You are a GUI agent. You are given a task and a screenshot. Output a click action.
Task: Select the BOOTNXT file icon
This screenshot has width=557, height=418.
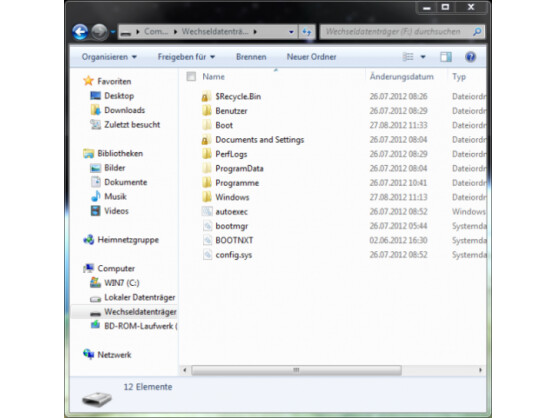[x=207, y=240]
